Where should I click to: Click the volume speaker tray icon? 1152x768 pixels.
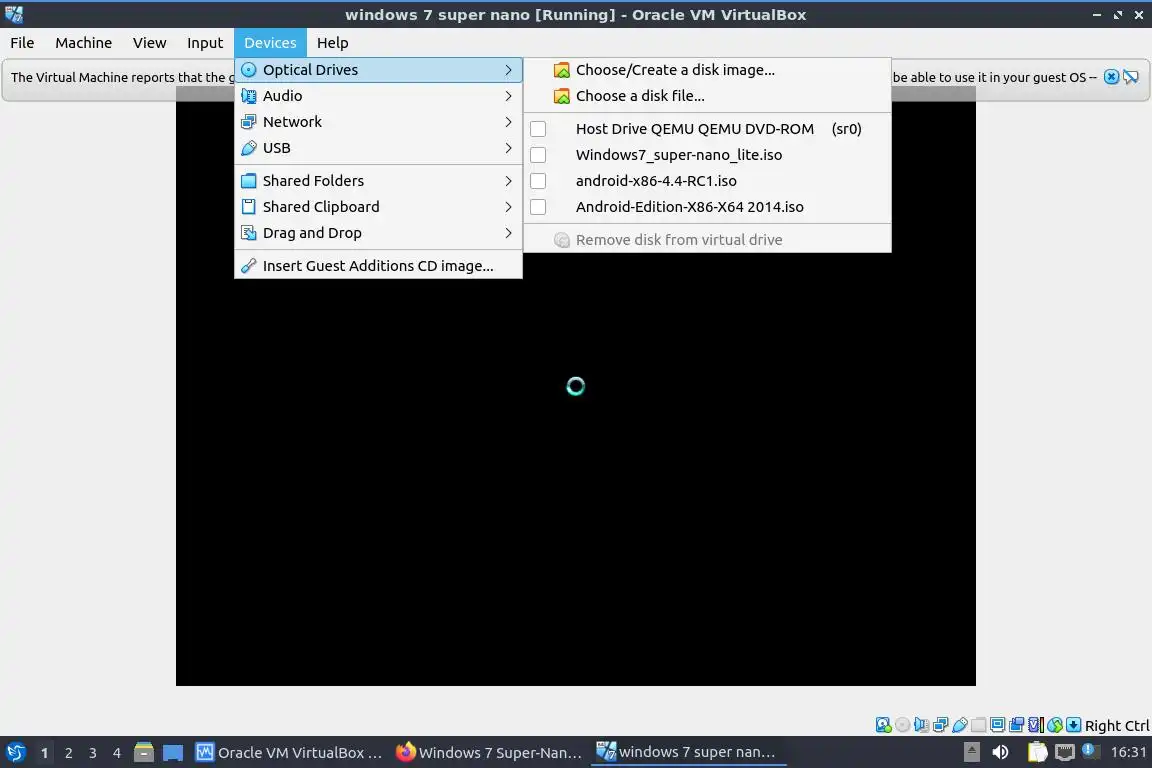(1000, 752)
